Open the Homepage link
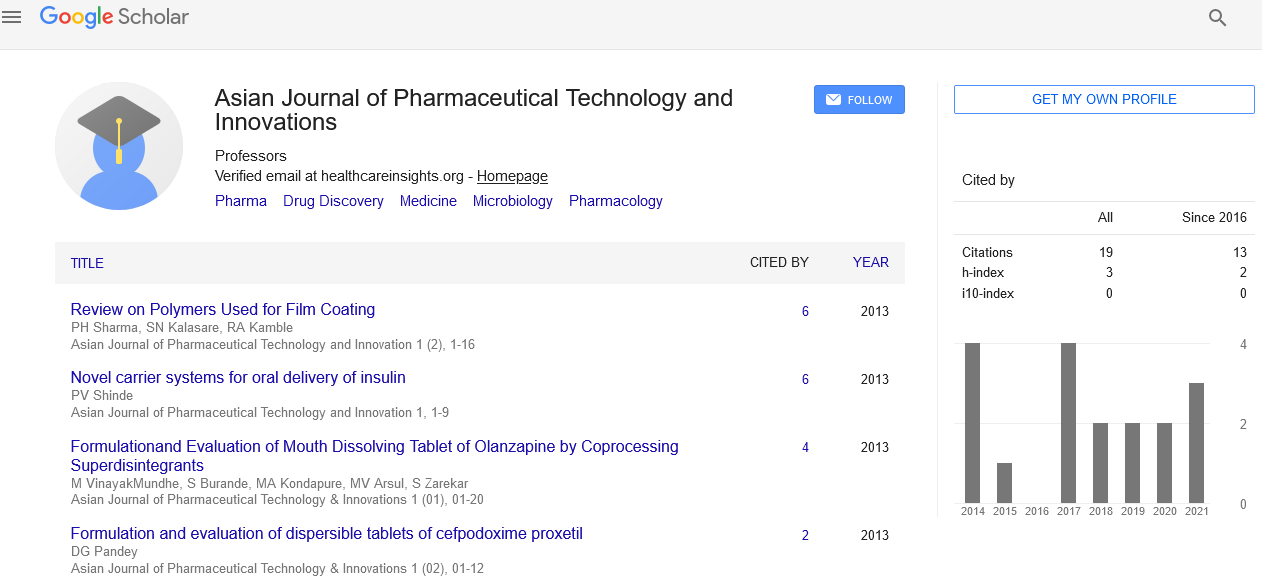 (x=512, y=176)
